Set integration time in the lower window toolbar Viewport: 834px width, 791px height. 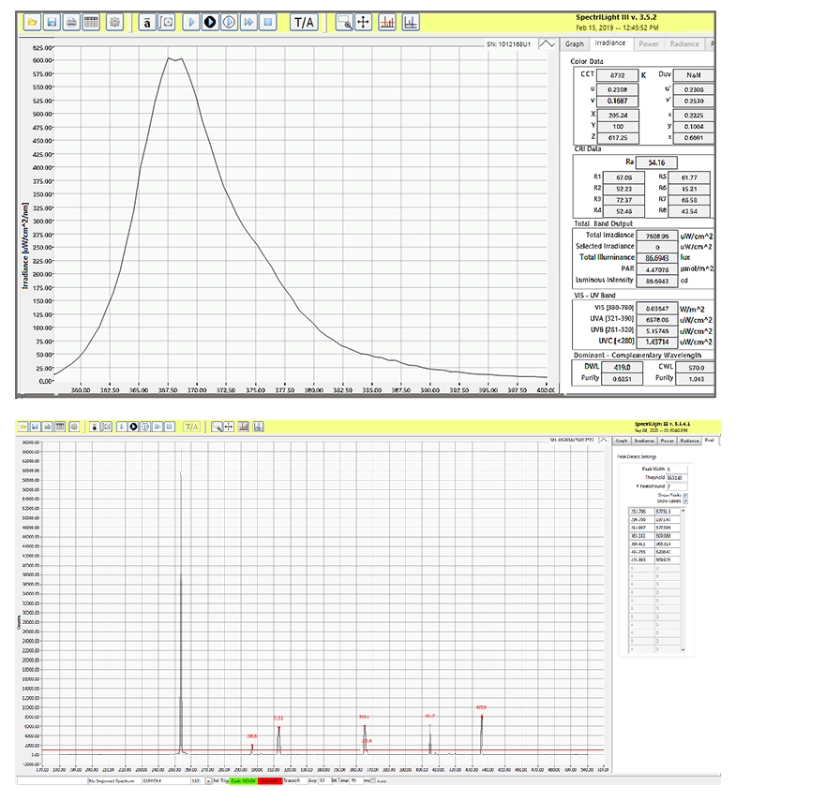click(106, 427)
